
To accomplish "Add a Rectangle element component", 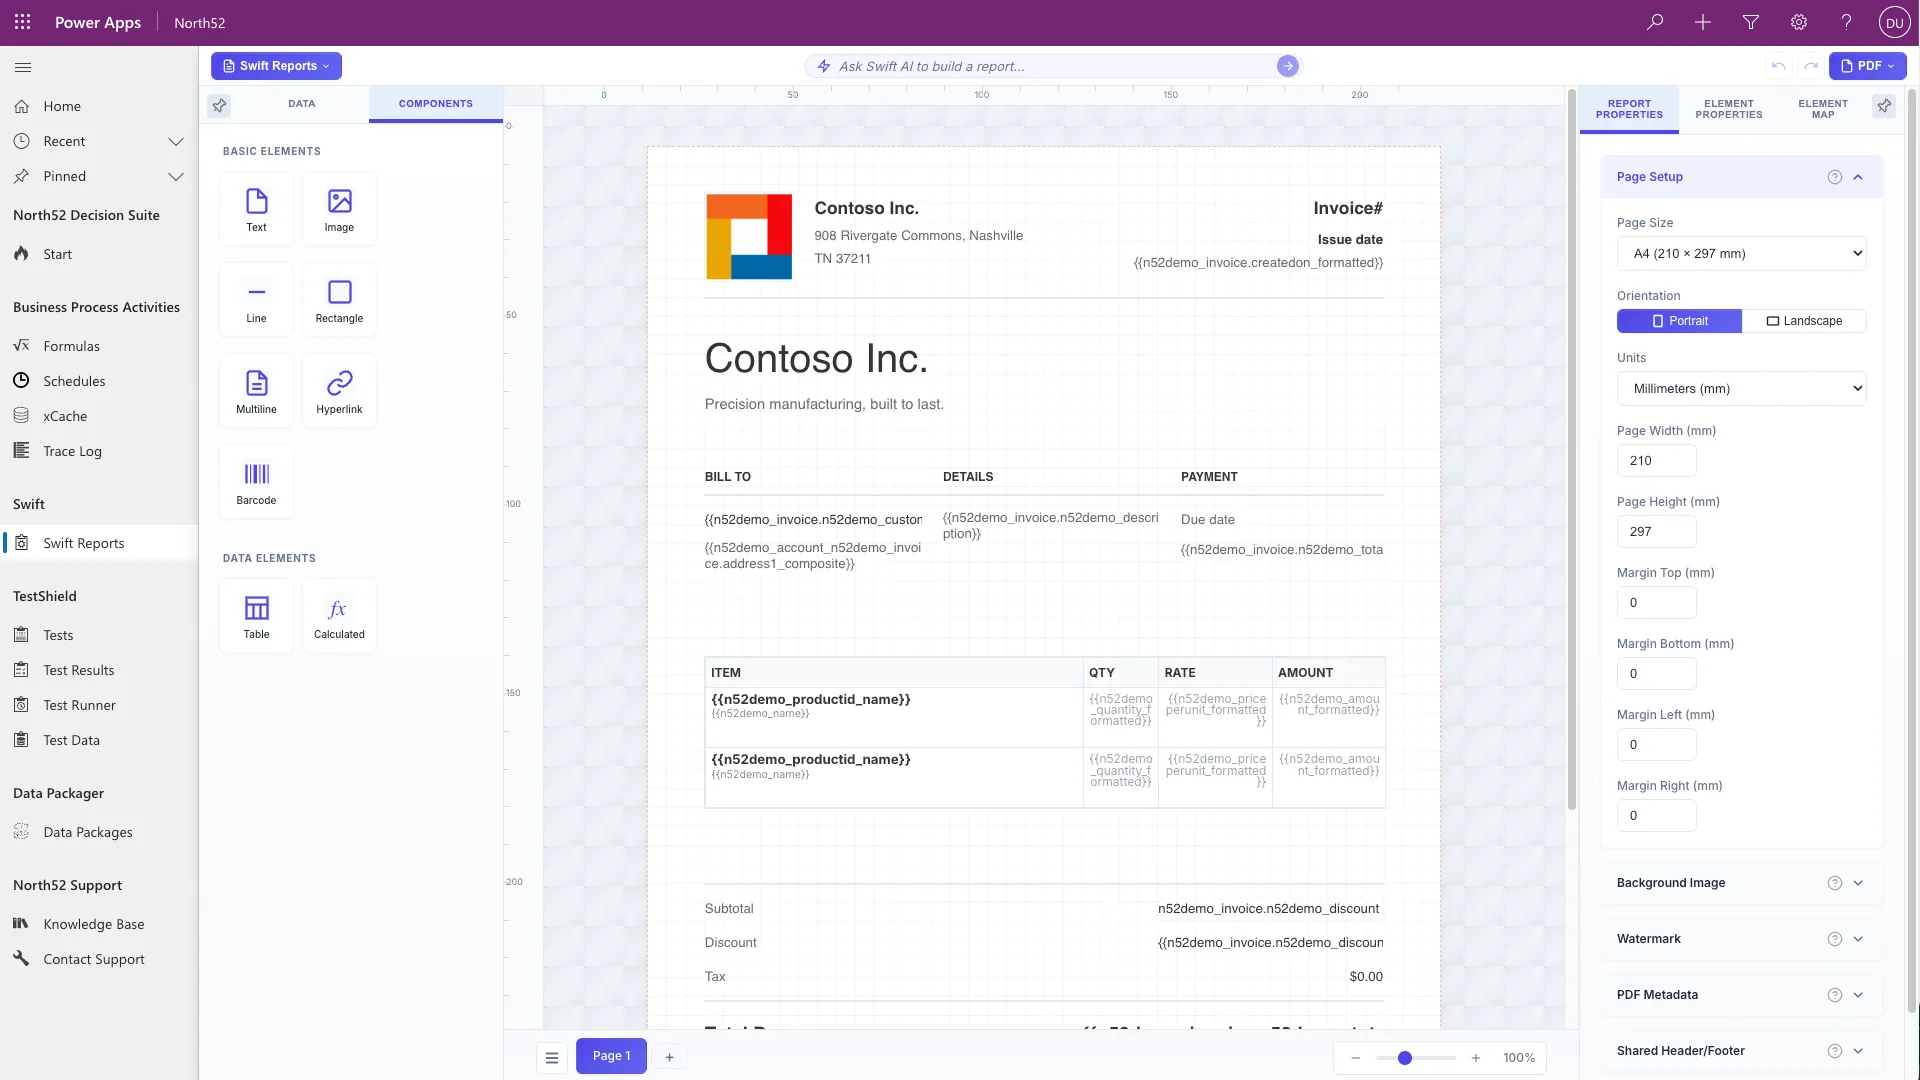I will 339,300.
